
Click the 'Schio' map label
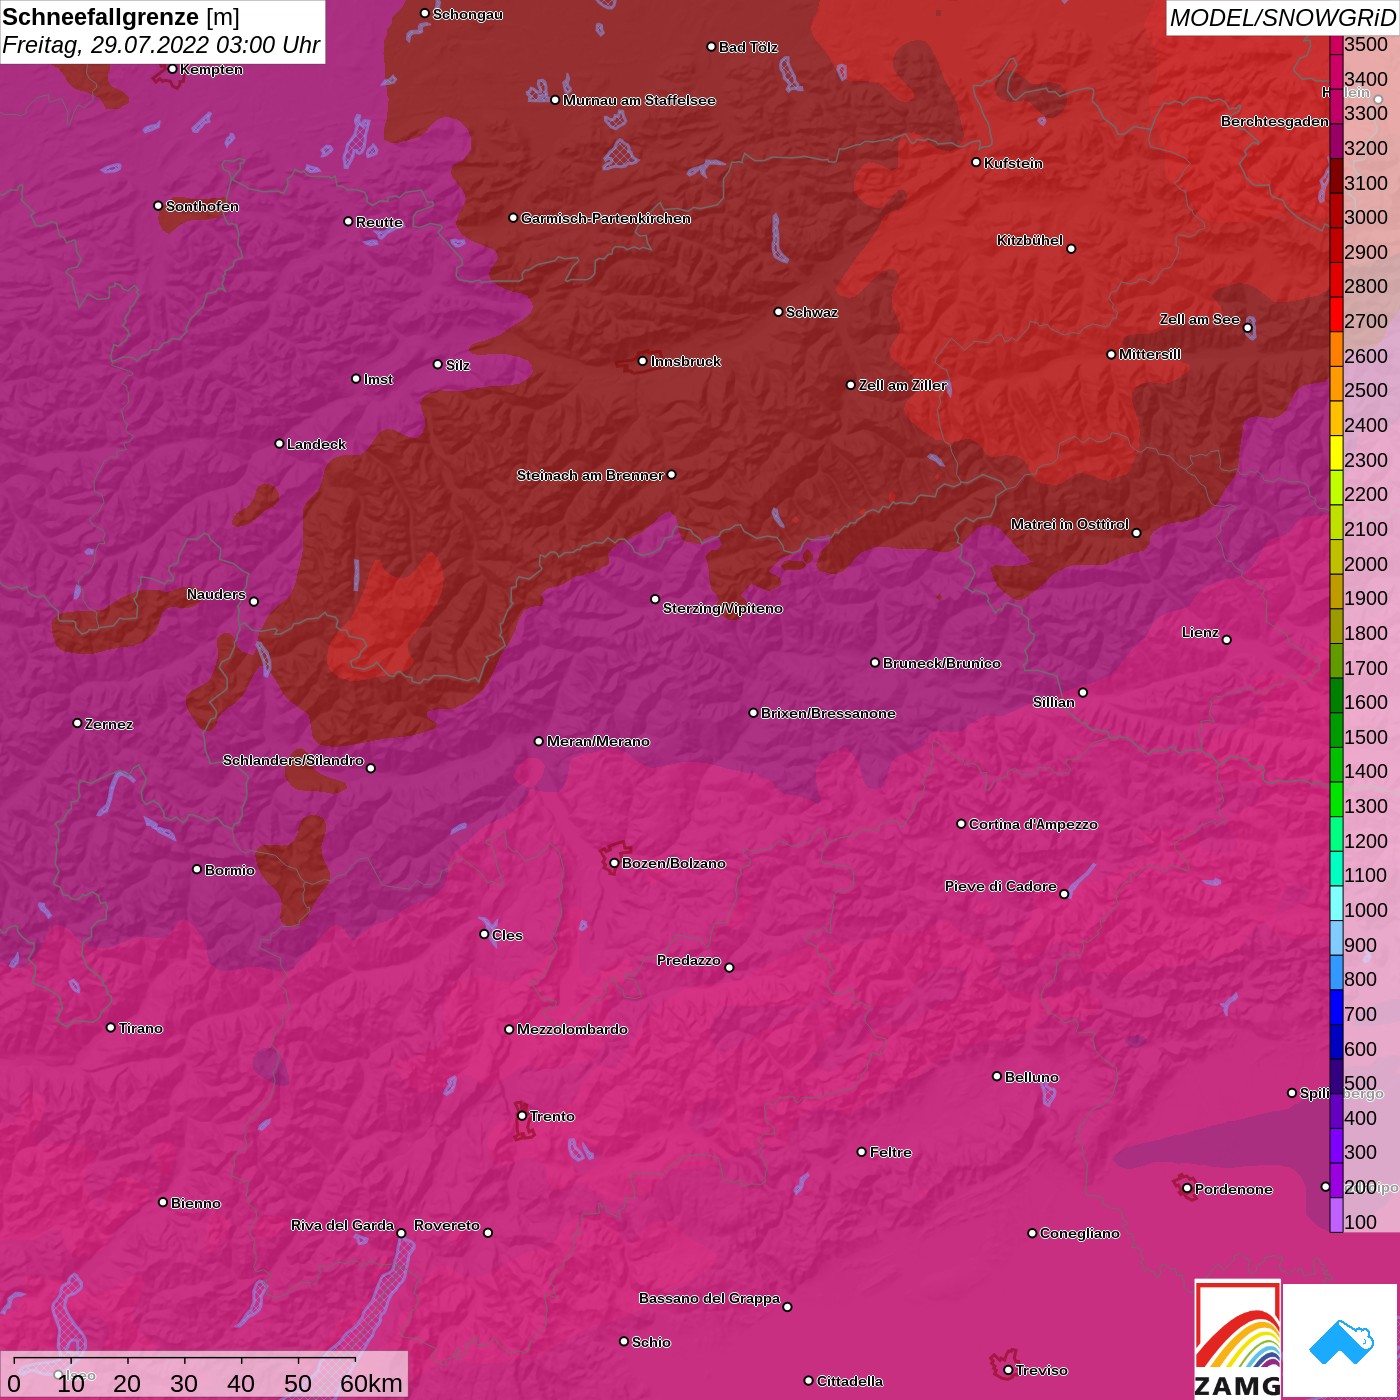(x=651, y=1342)
